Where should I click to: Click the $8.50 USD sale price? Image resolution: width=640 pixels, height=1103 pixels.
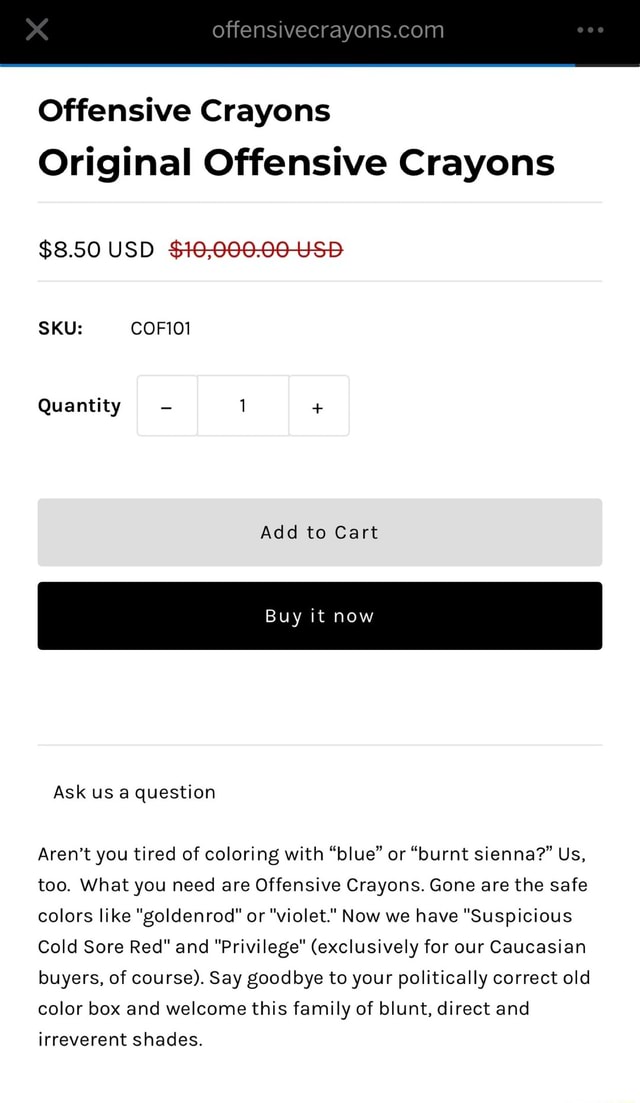click(95, 249)
